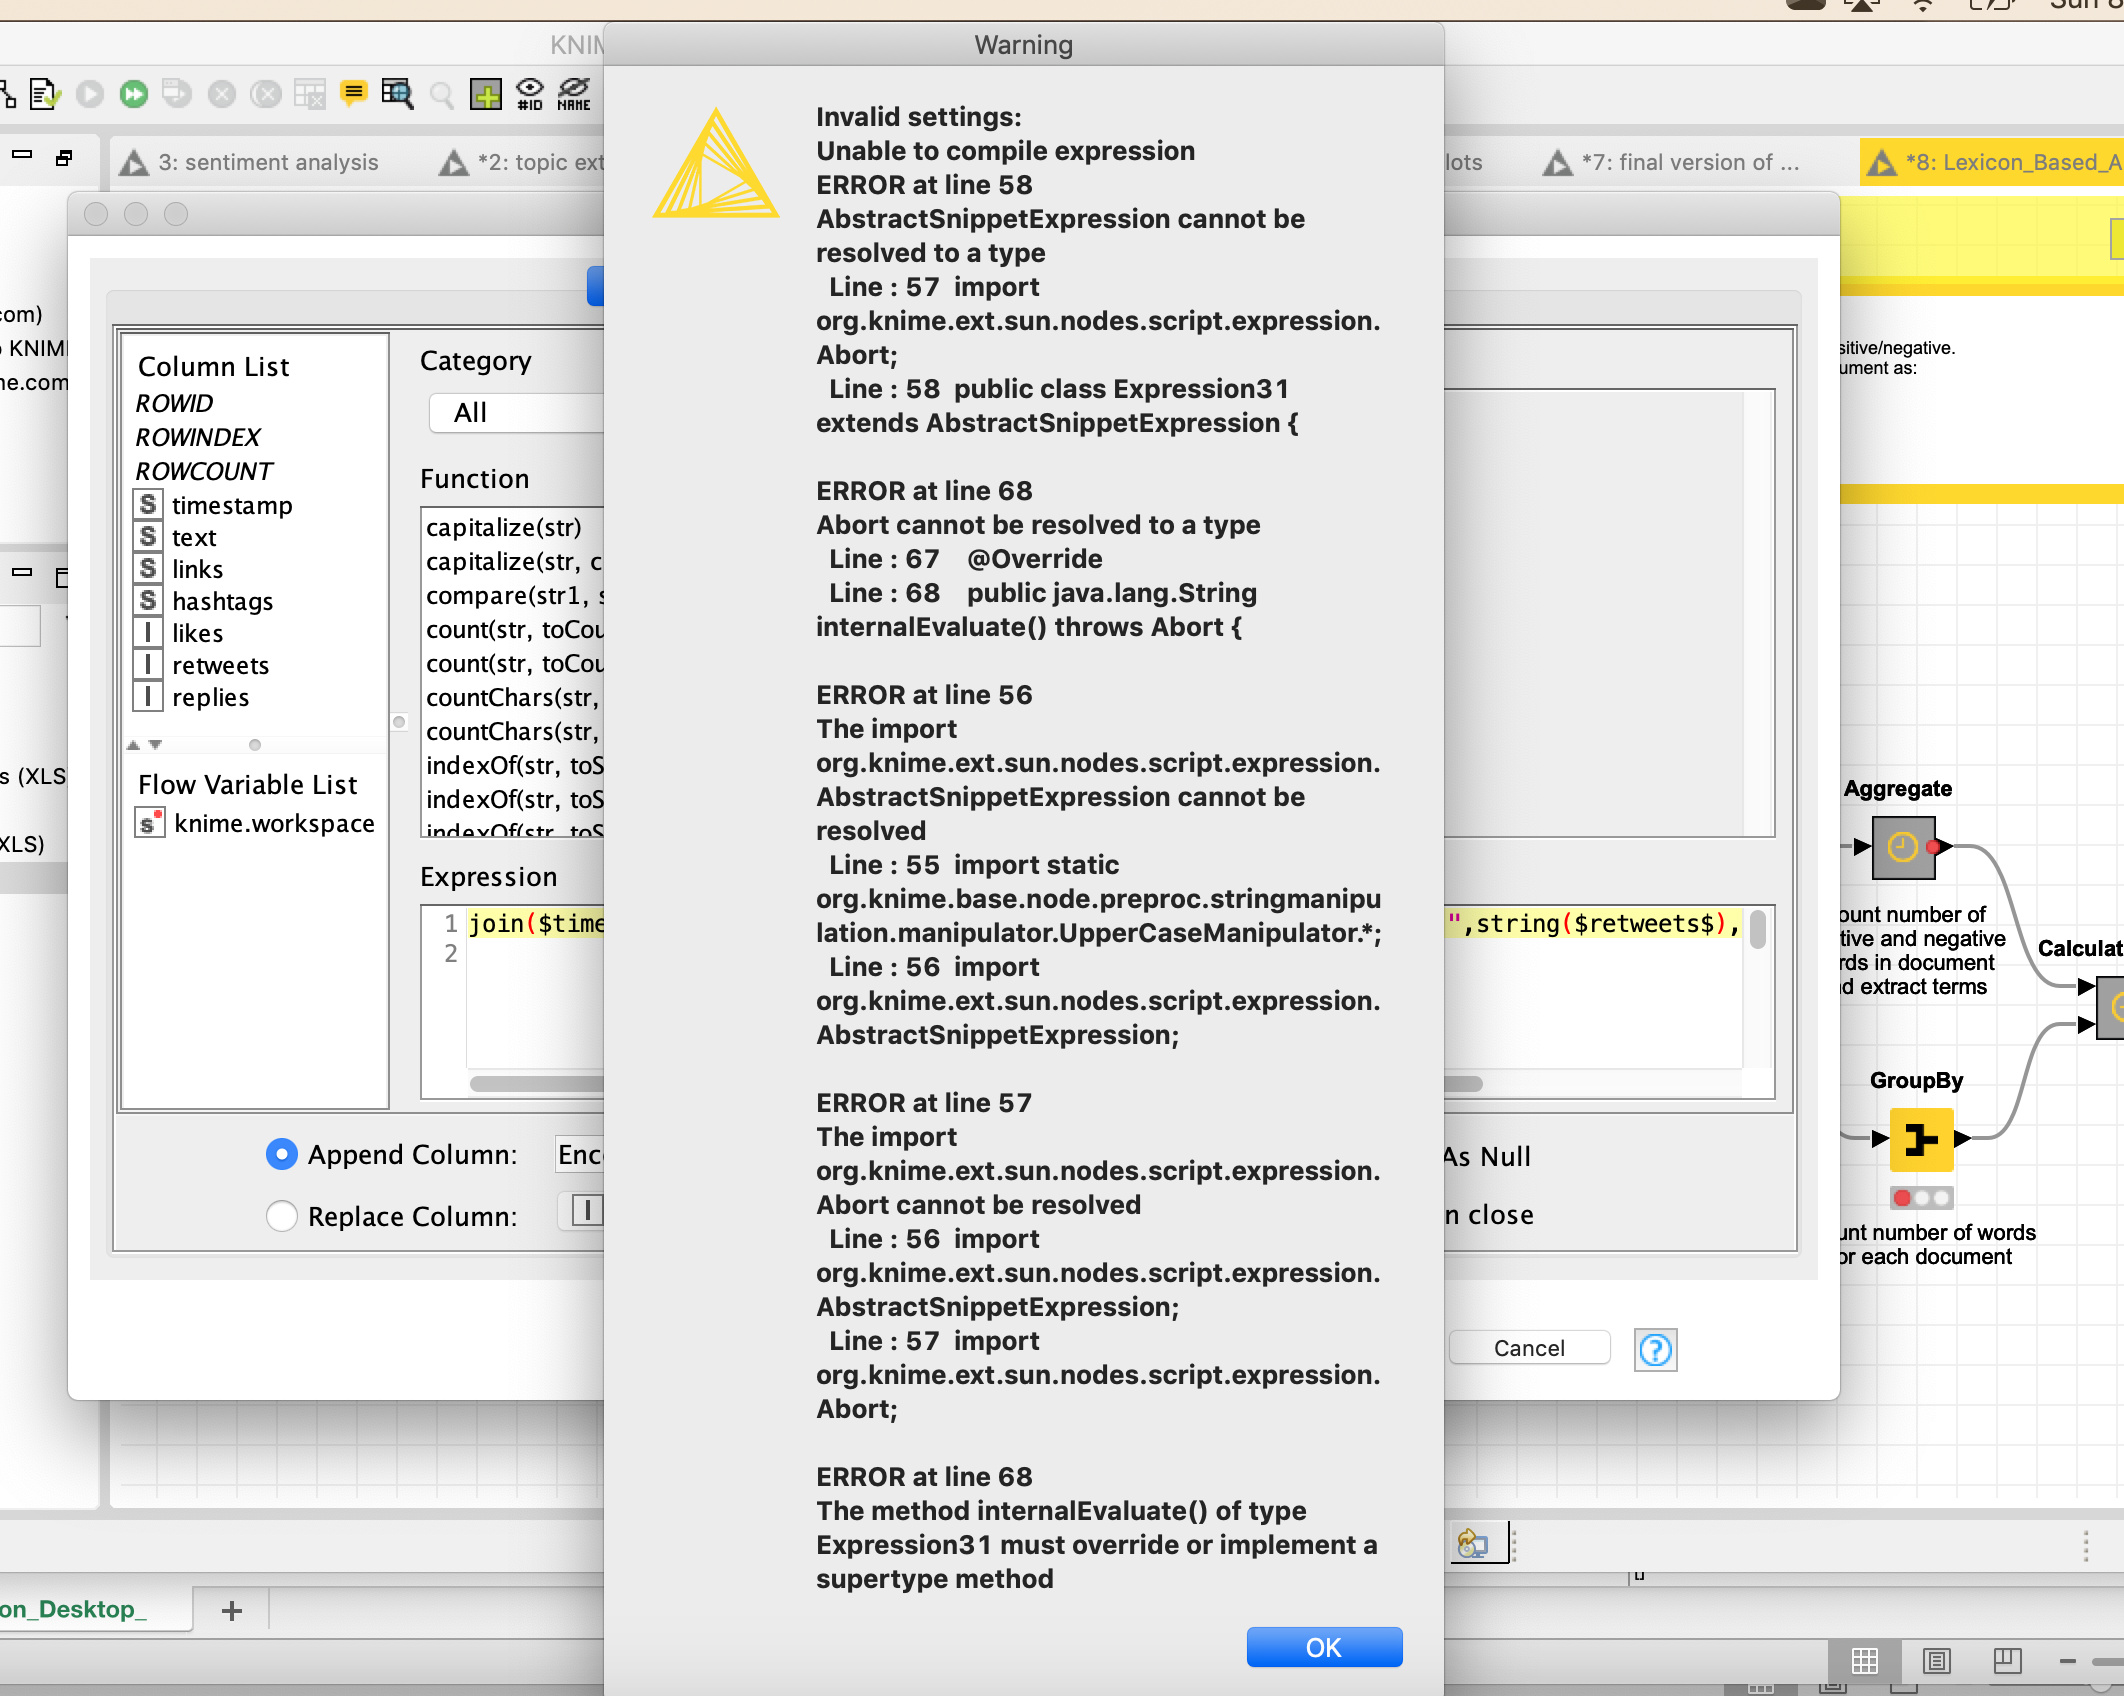Switch to the '*2: topic ext' workflow tab

(521, 162)
